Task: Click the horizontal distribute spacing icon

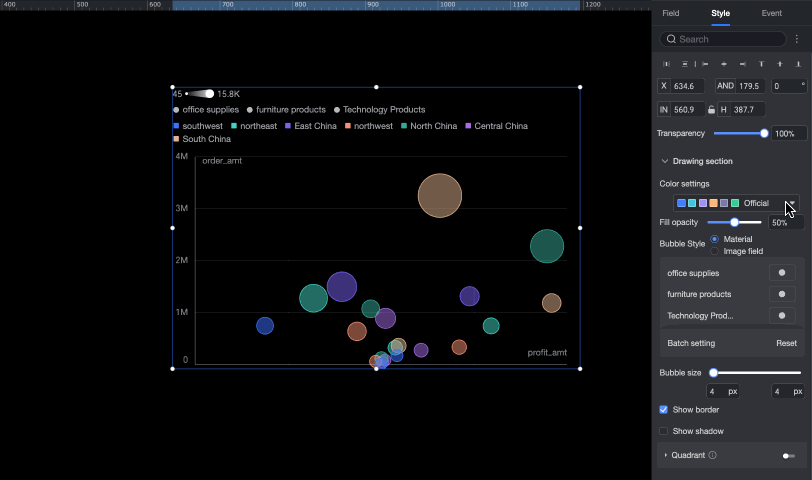Action: point(666,64)
